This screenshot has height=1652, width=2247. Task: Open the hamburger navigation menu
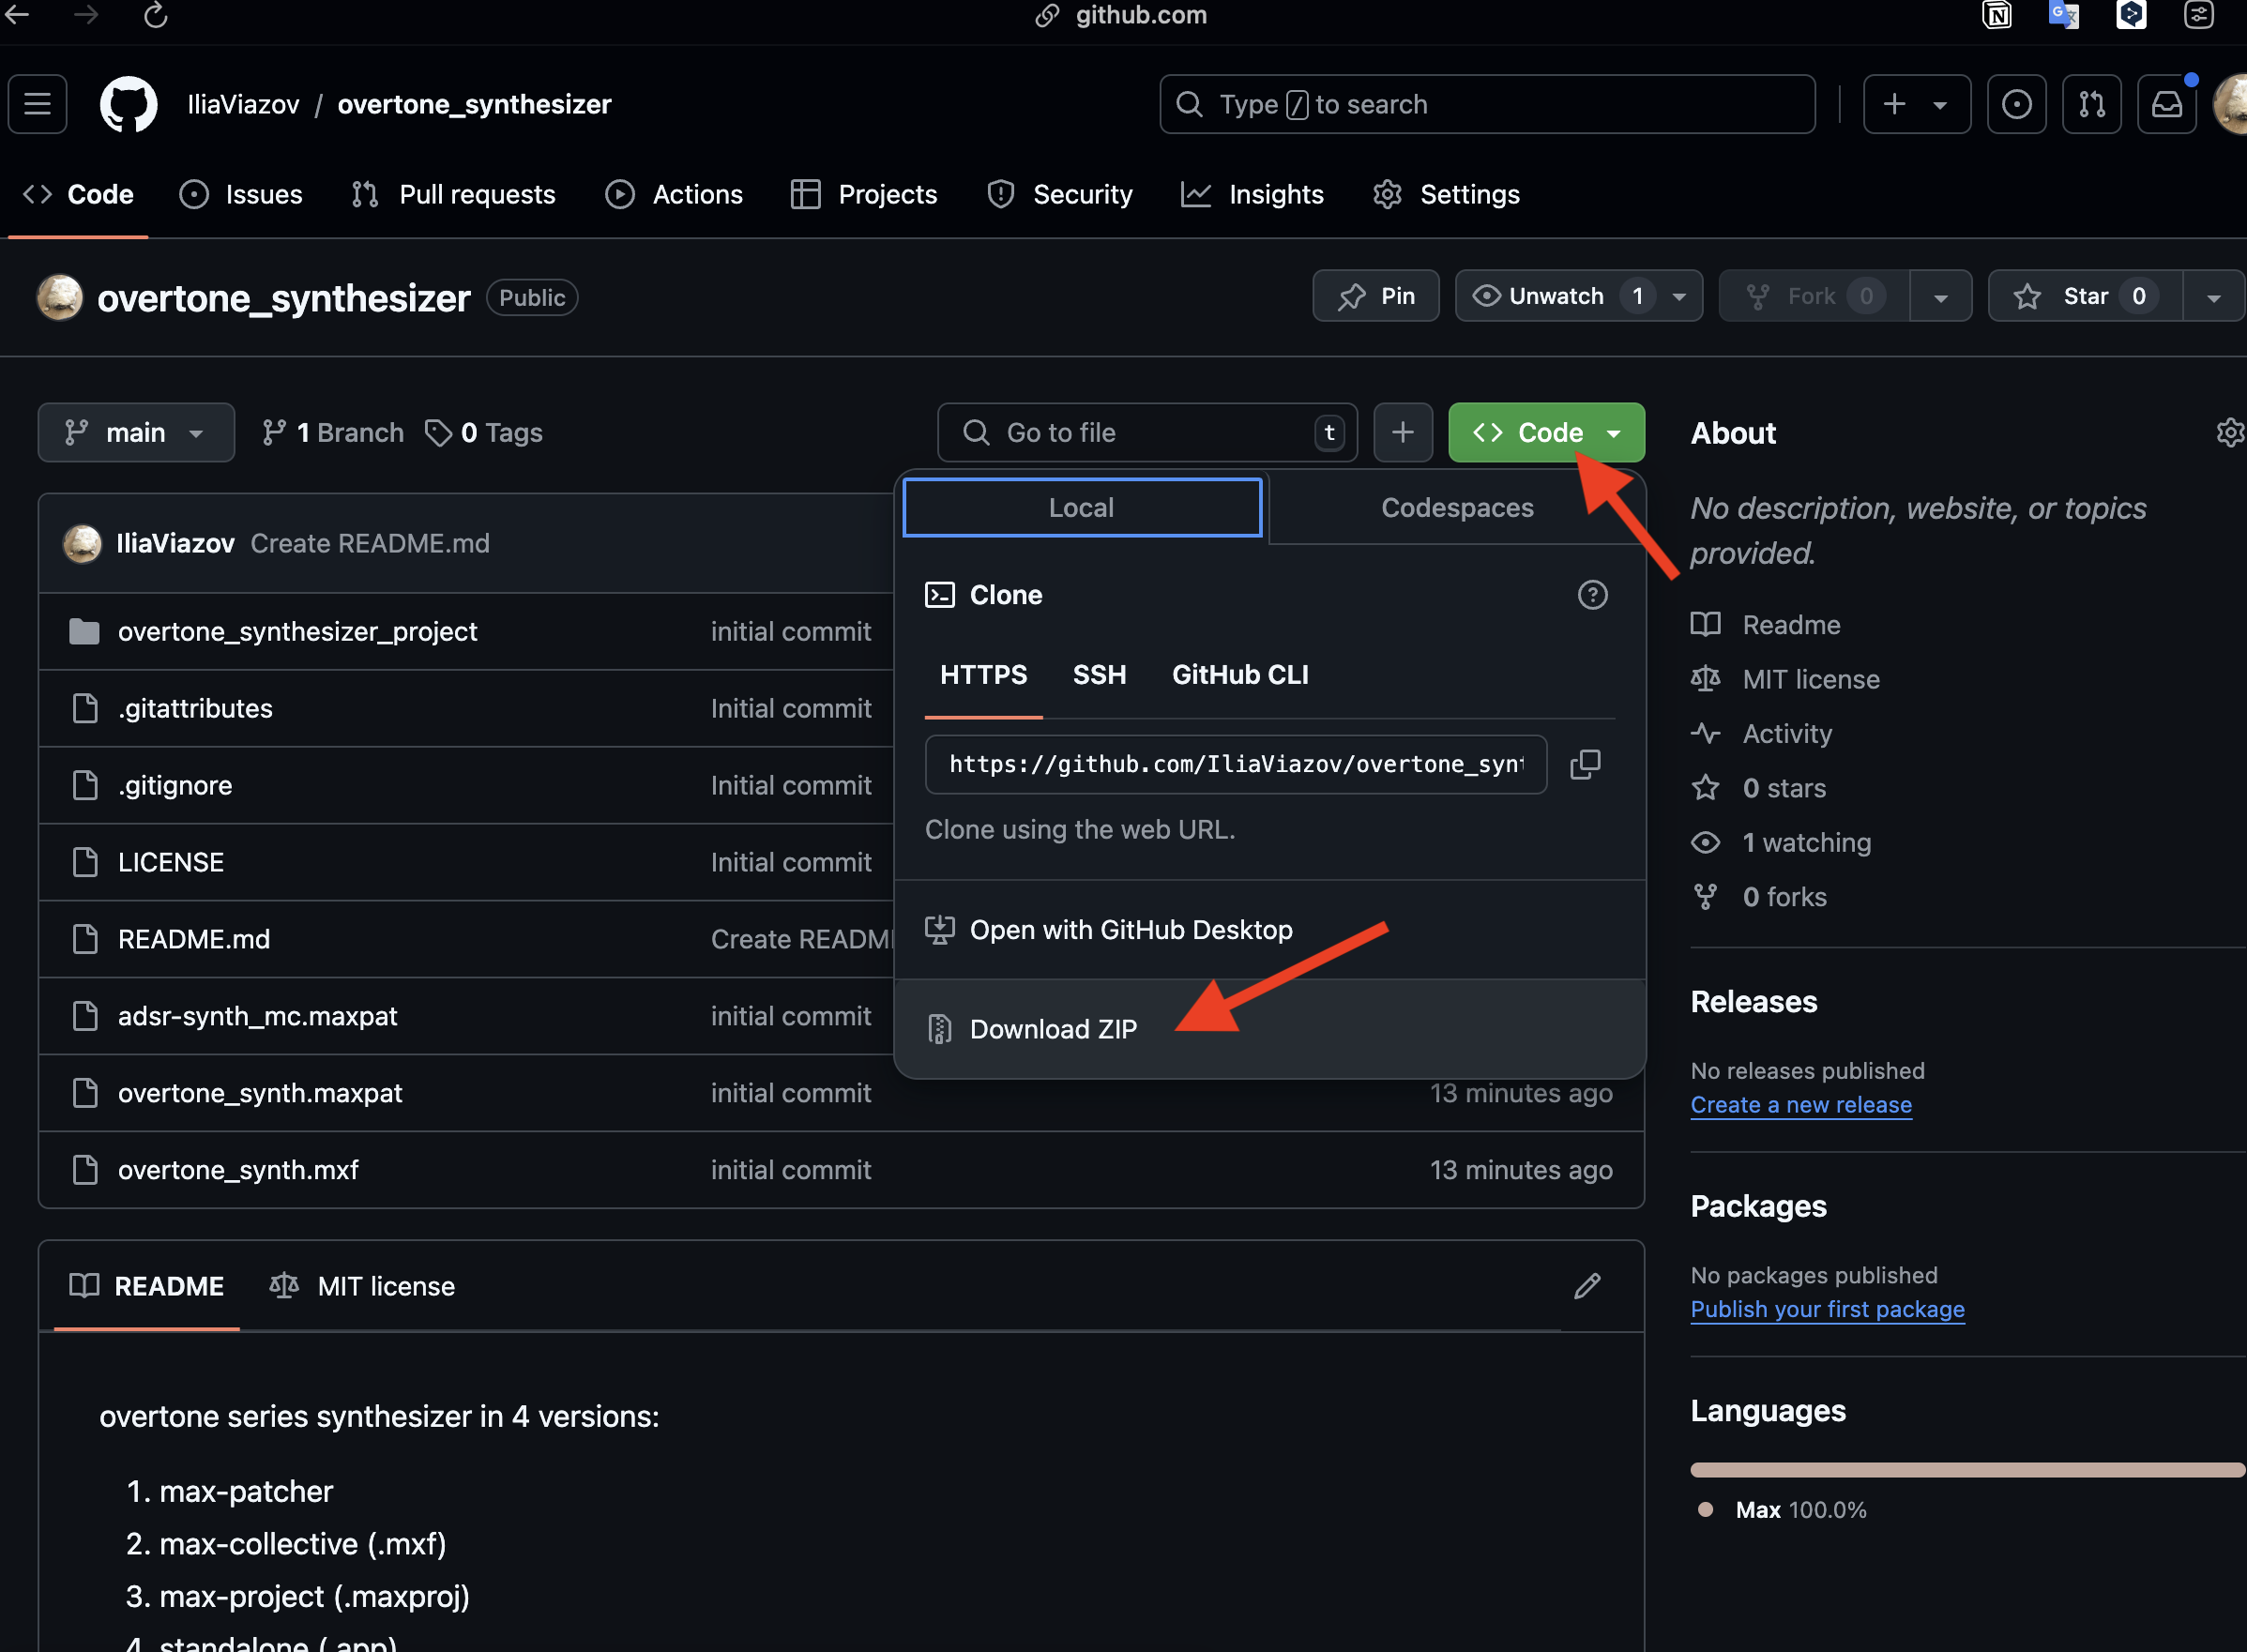coord(38,104)
